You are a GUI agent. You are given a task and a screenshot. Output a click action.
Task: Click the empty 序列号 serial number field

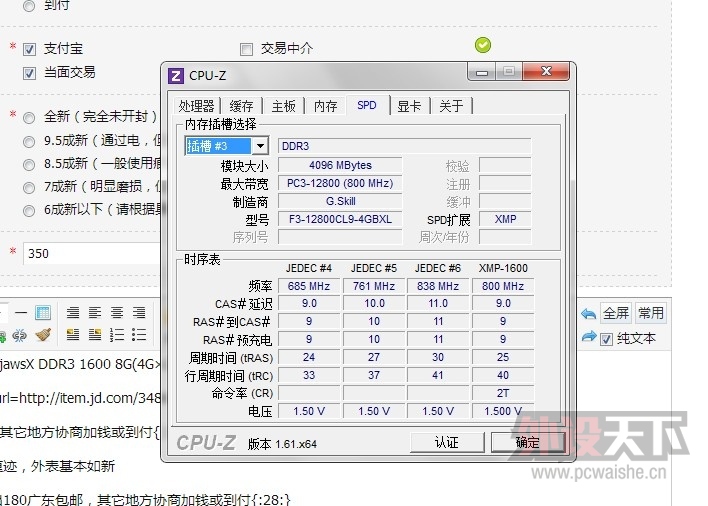point(340,237)
